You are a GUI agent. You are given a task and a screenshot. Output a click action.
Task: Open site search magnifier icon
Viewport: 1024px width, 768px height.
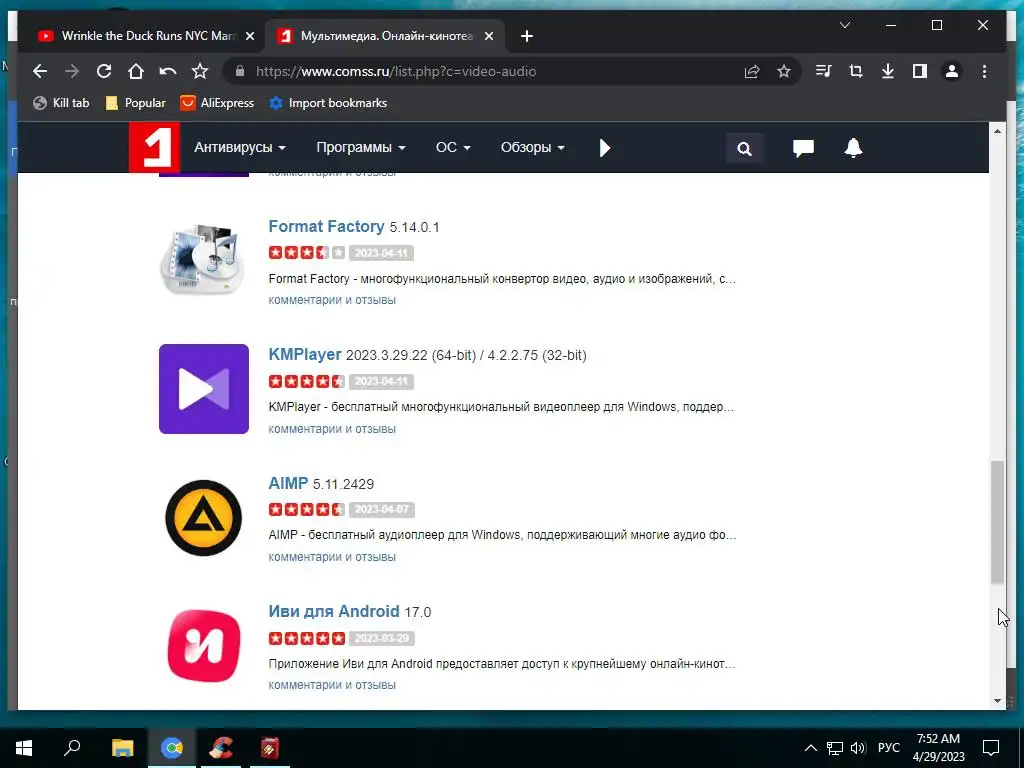[744, 148]
